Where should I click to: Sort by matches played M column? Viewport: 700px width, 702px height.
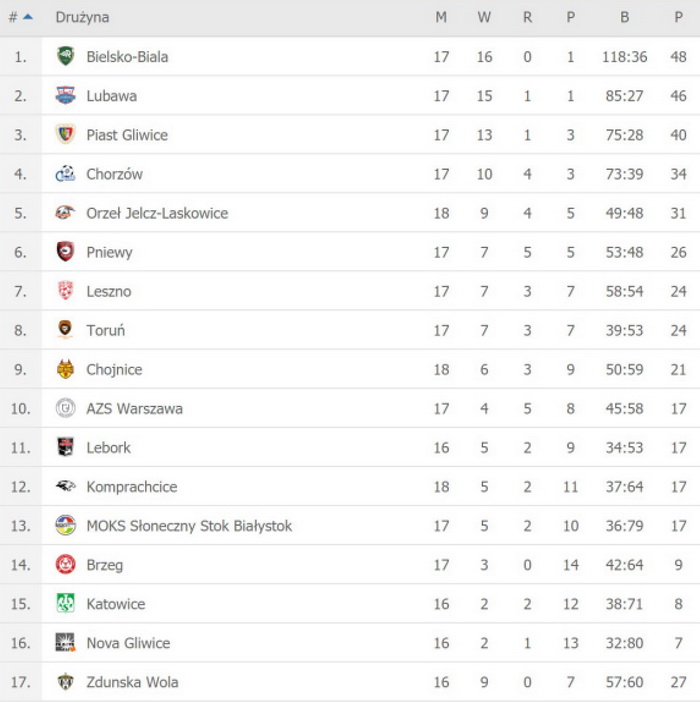[441, 17]
